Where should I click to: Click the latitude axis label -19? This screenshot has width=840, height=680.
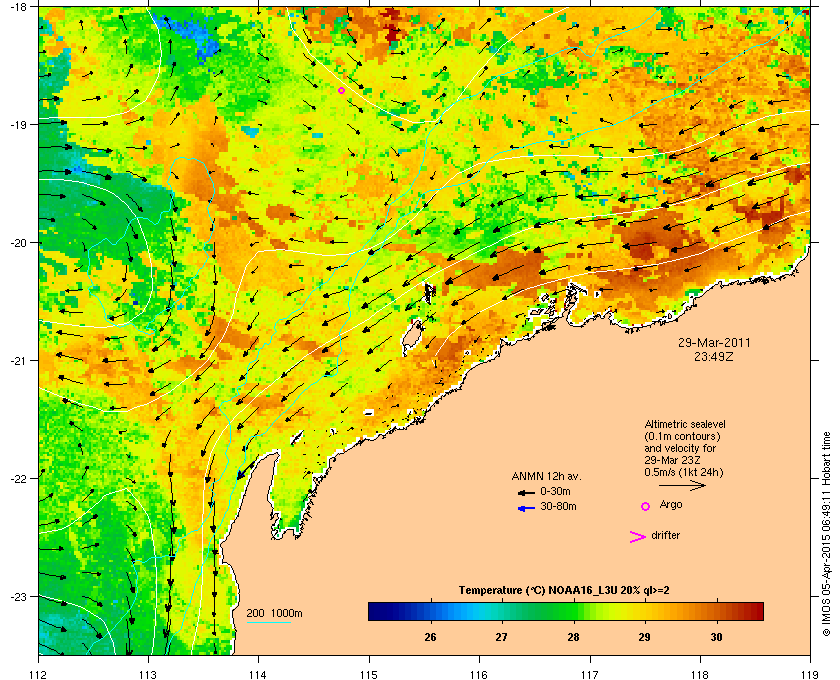(x=18, y=125)
